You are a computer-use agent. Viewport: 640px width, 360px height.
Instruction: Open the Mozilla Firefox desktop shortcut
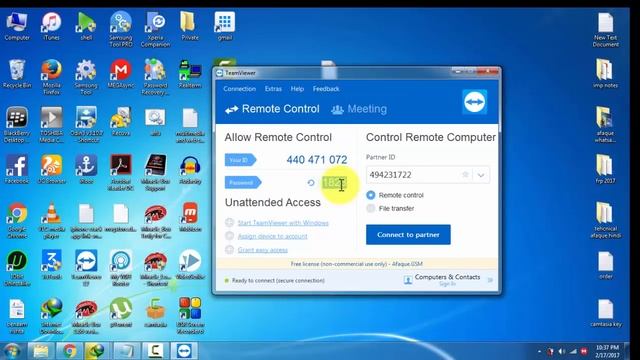coord(51,77)
